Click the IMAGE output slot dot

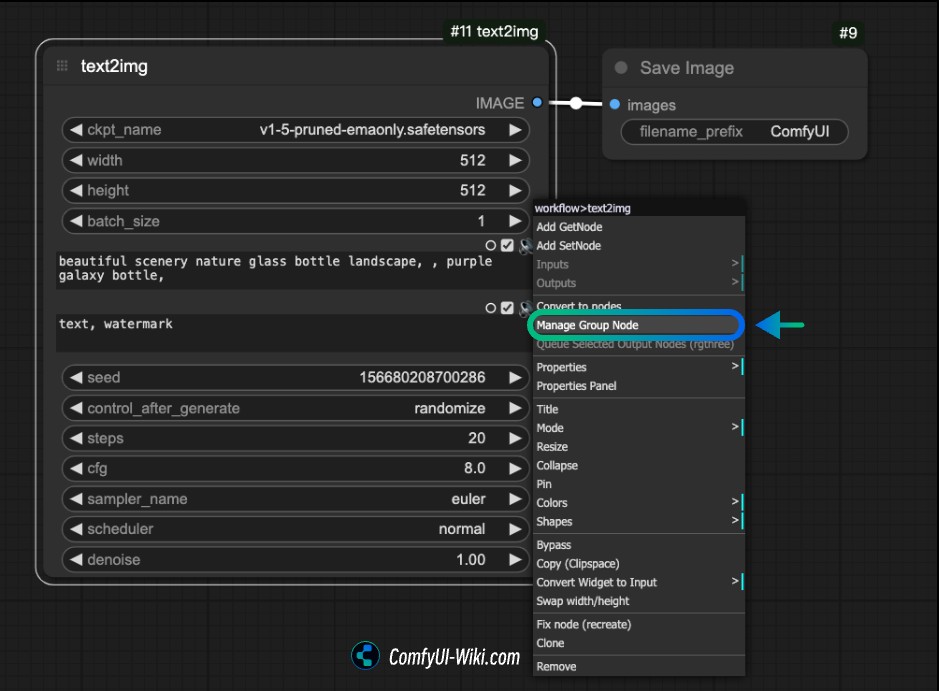point(537,102)
